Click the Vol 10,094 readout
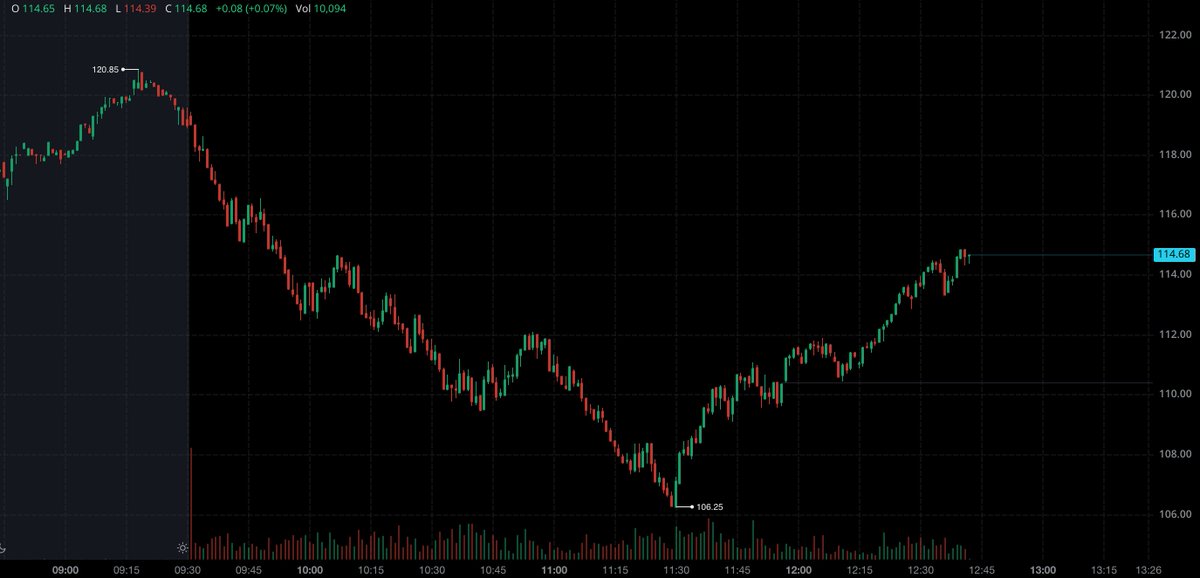 (322, 9)
